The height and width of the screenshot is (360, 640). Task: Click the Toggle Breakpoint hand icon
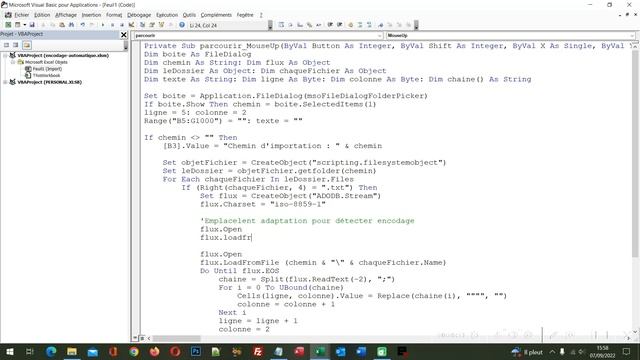[x=350, y=25]
